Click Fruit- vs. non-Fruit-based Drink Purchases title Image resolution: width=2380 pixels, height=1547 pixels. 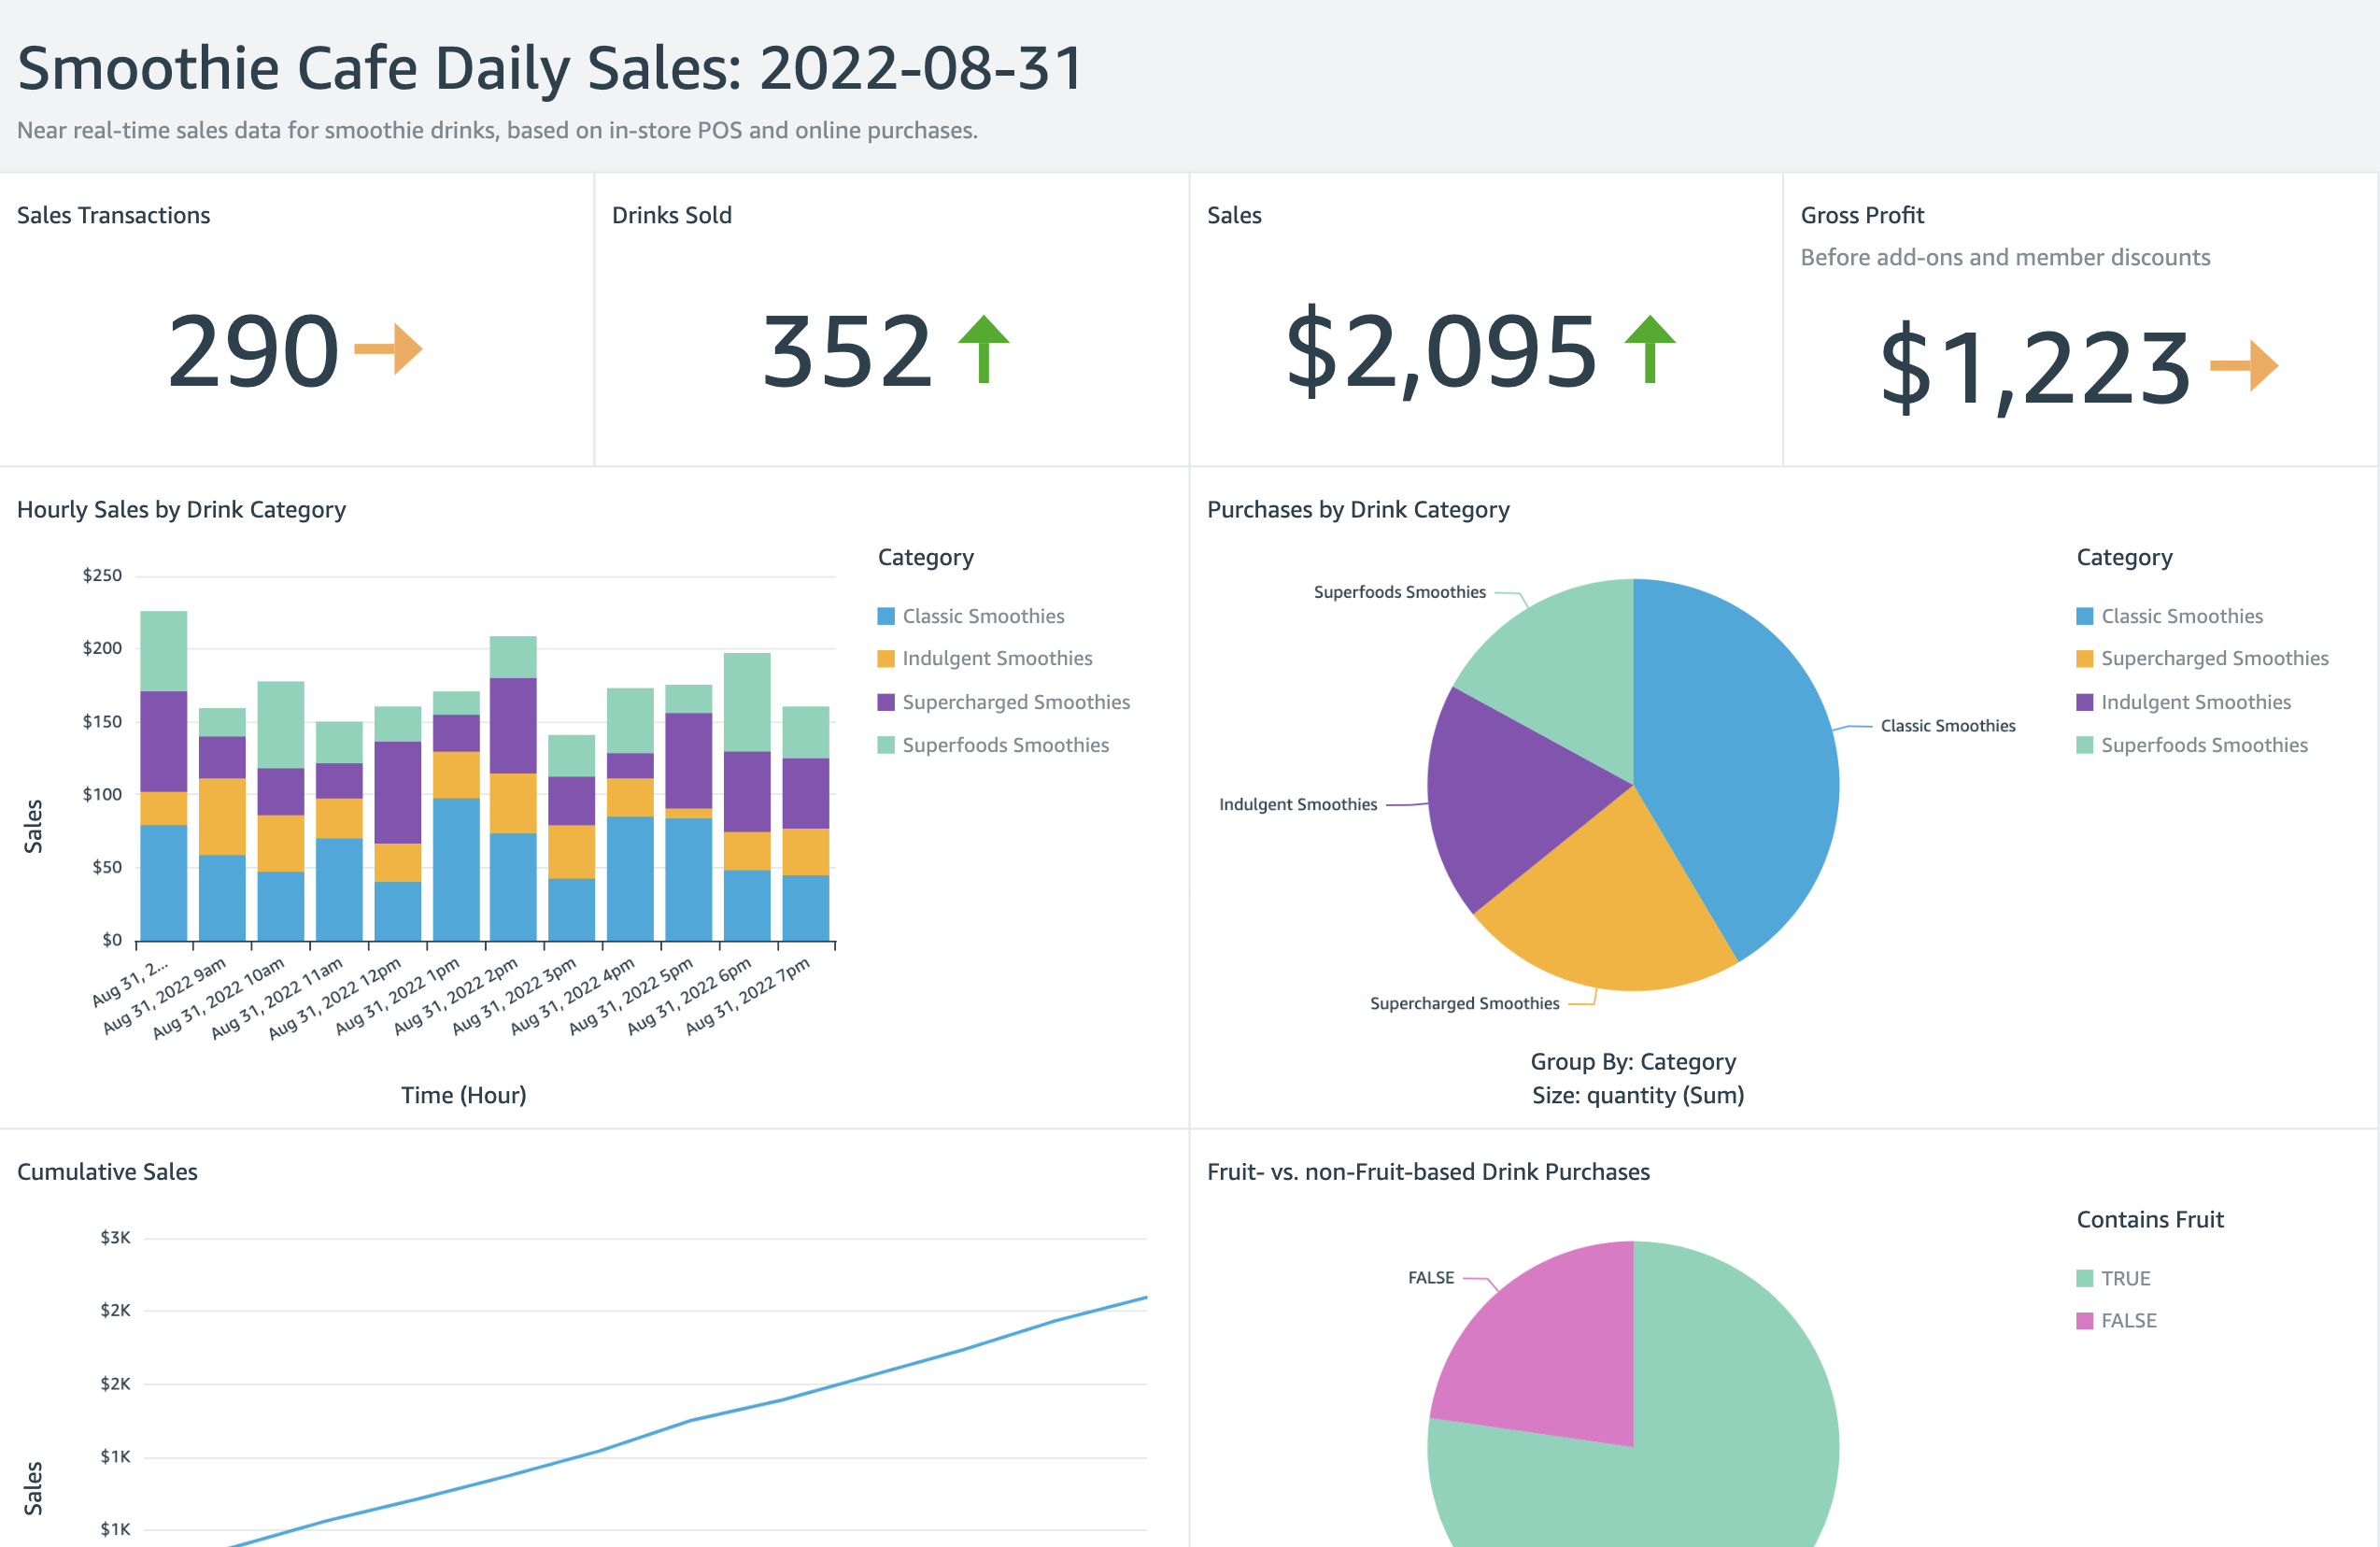(x=1428, y=1172)
